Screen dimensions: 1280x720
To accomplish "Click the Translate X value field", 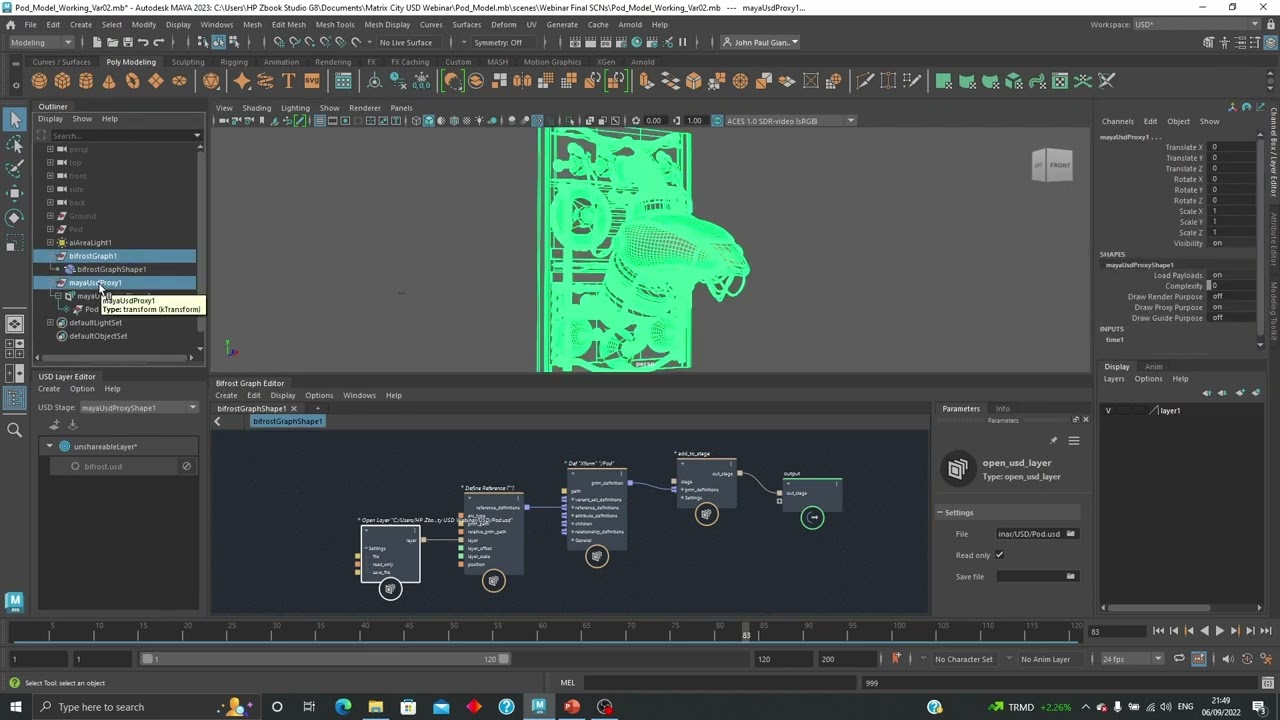I will tap(1232, 148).
